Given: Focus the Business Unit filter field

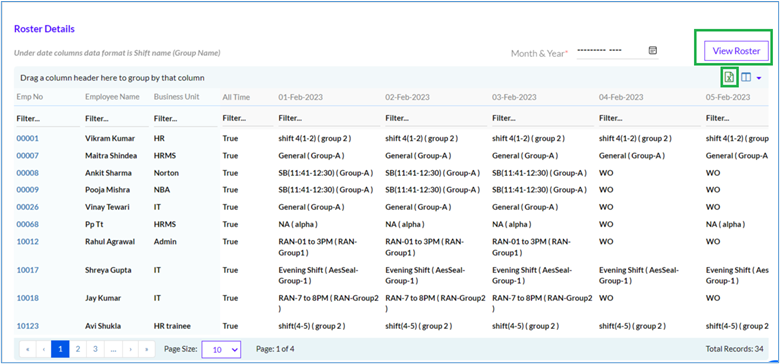Looking at the screenshot, I should pyautogui.click(x=185, y=119).
